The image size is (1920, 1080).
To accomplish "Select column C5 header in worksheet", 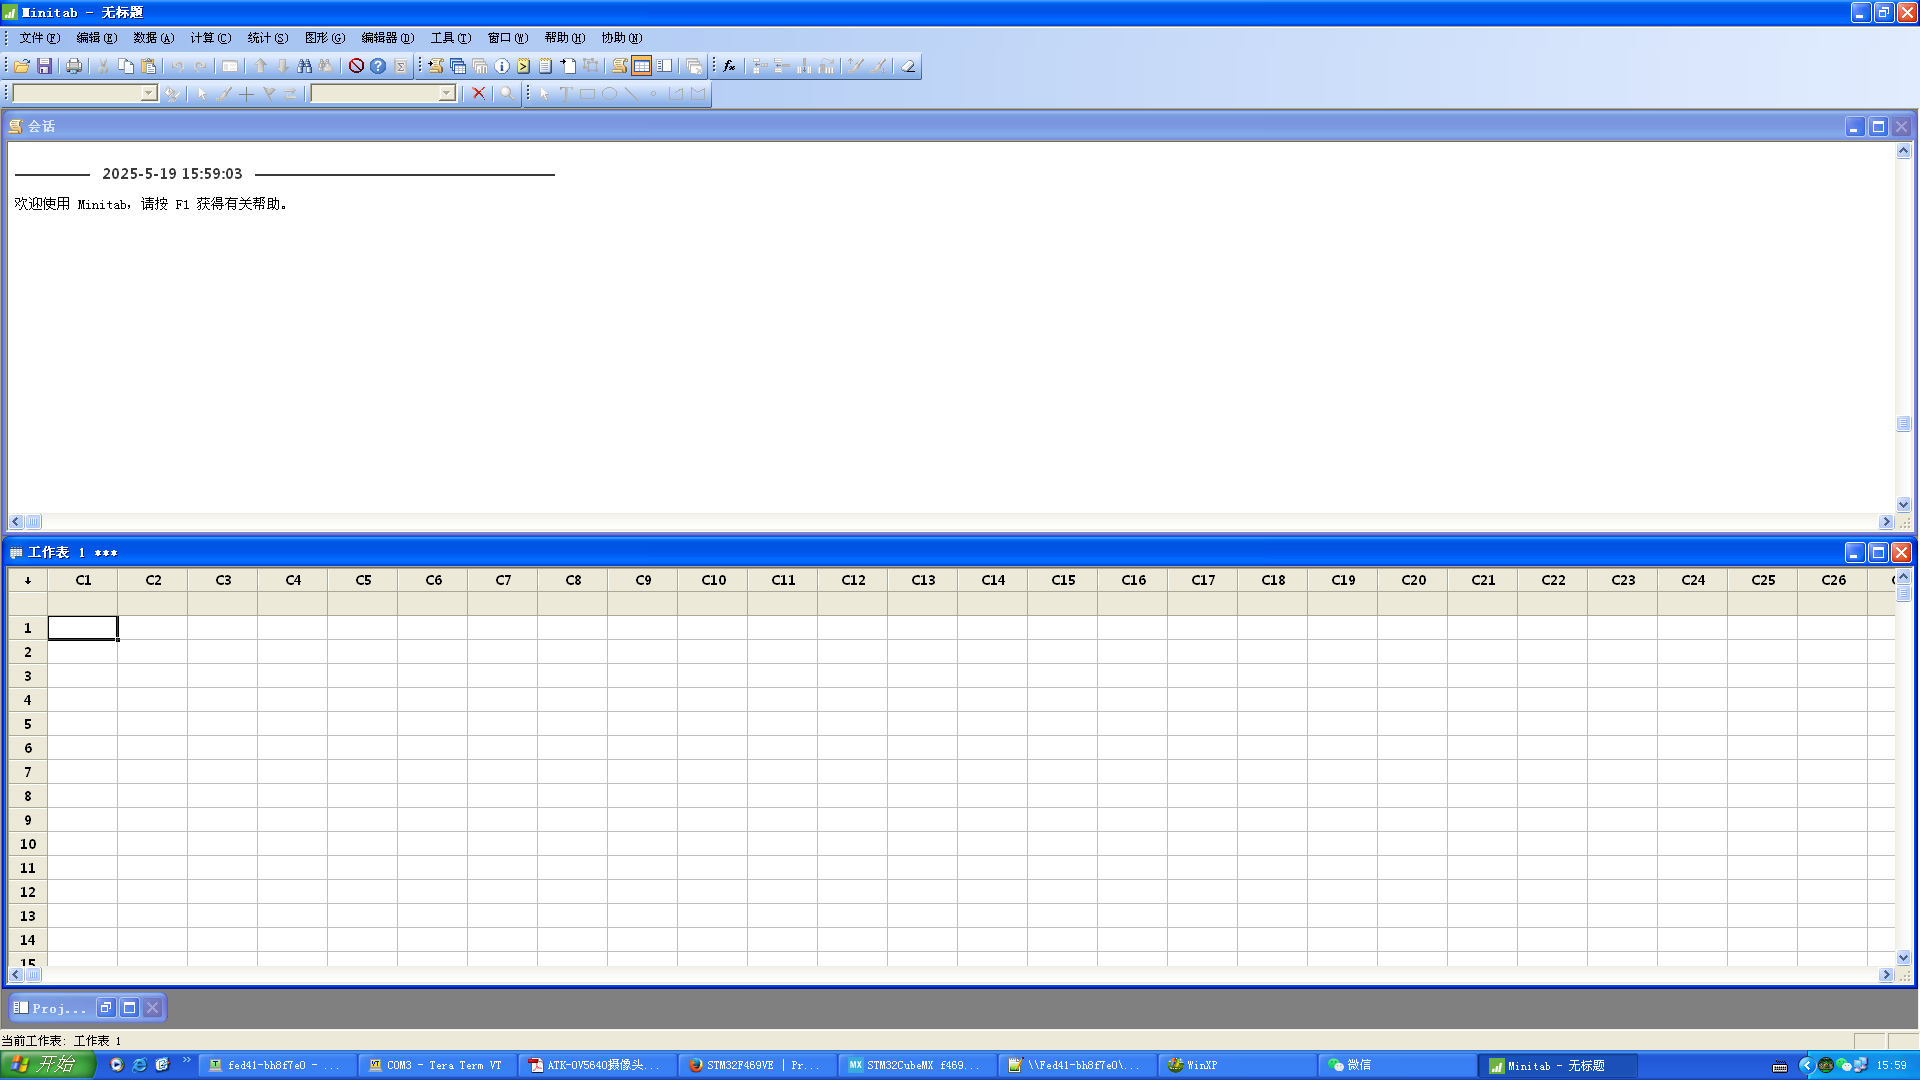I will pos(363,580).
